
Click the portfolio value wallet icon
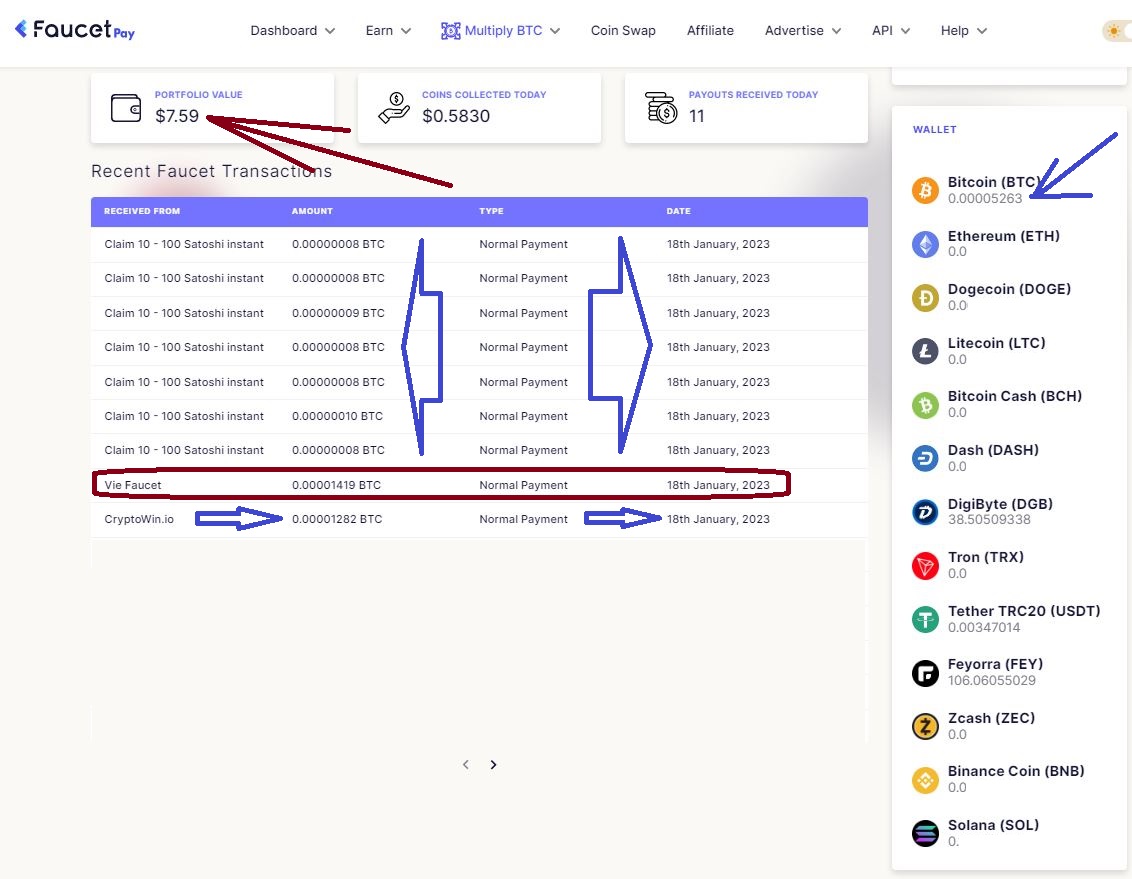[x=126, y=108]
